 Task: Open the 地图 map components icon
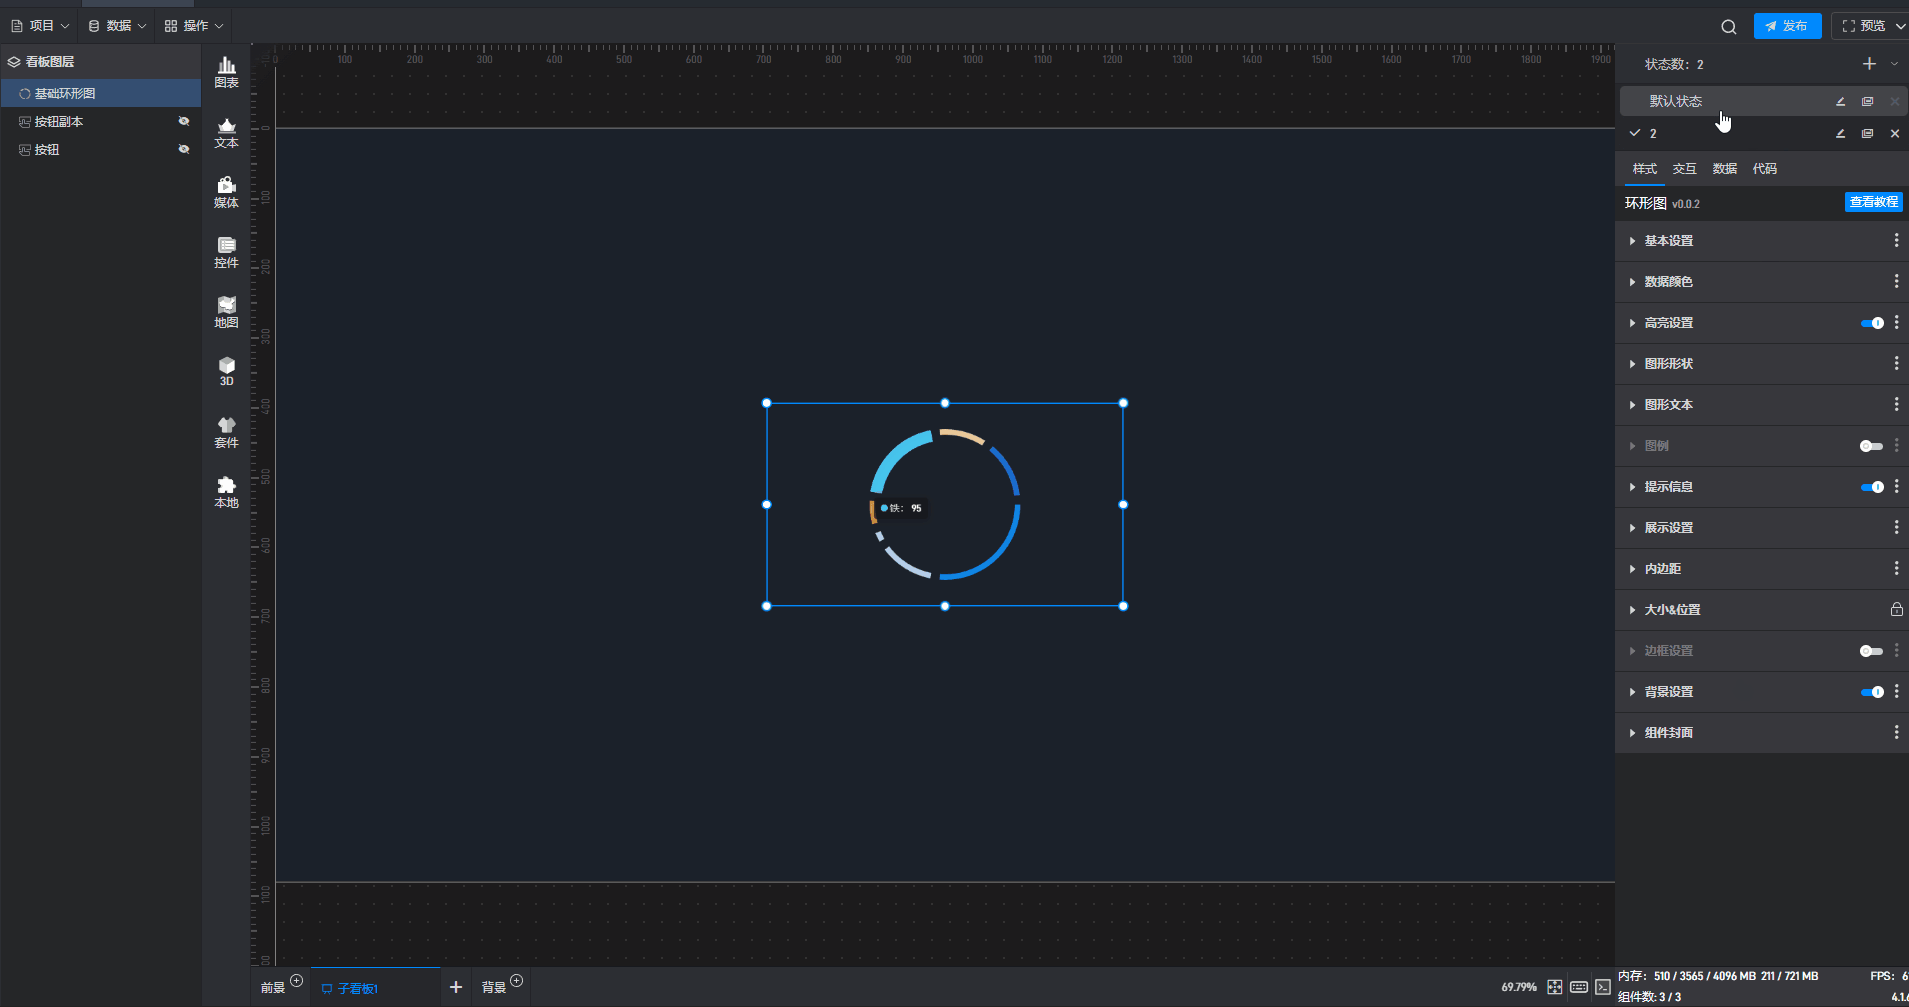click(227, 312)
